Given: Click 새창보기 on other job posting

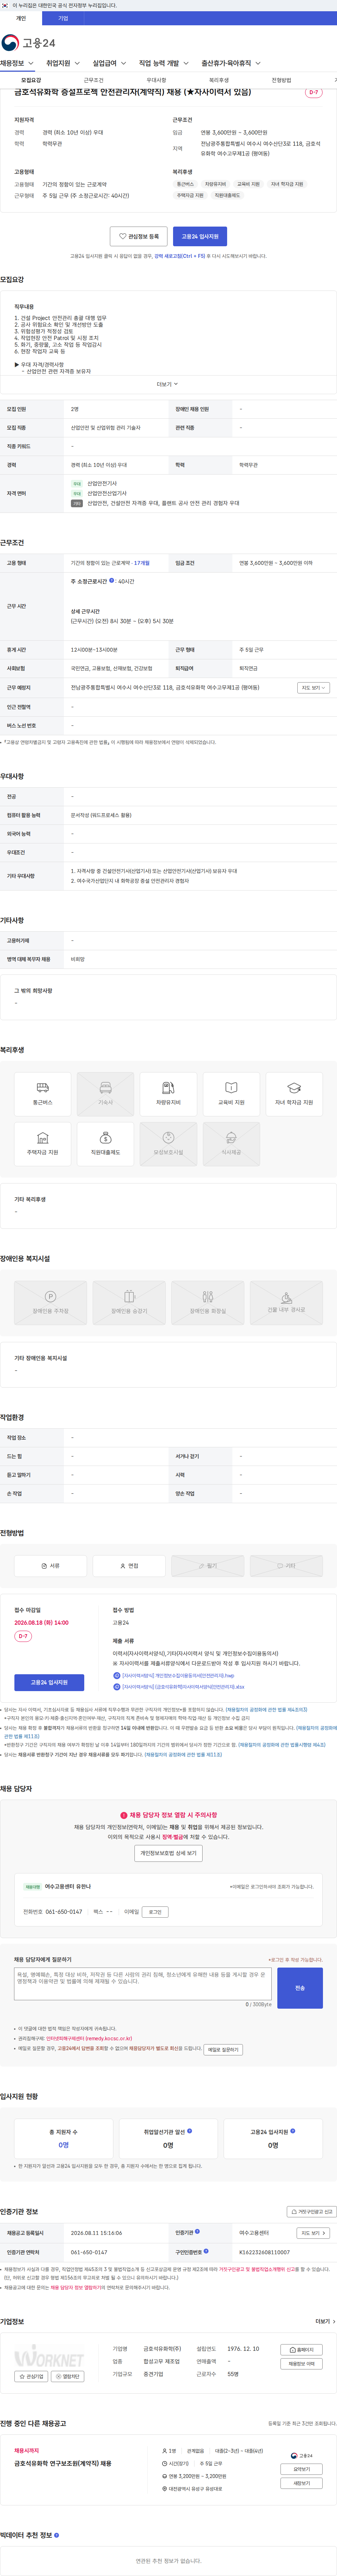Looking at the screenshot, I should click(x=301, y=2483).
